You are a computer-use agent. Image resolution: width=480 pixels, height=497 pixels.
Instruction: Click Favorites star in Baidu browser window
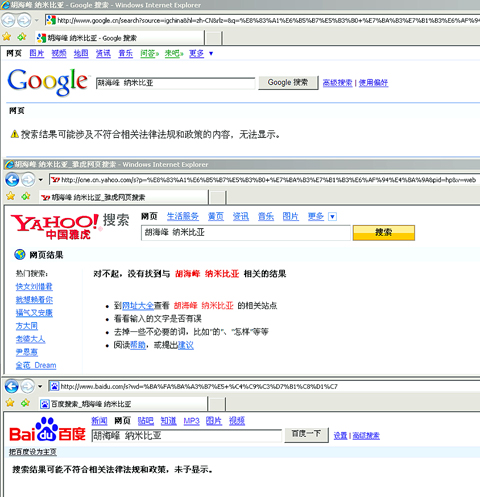(x=10, y=403)
